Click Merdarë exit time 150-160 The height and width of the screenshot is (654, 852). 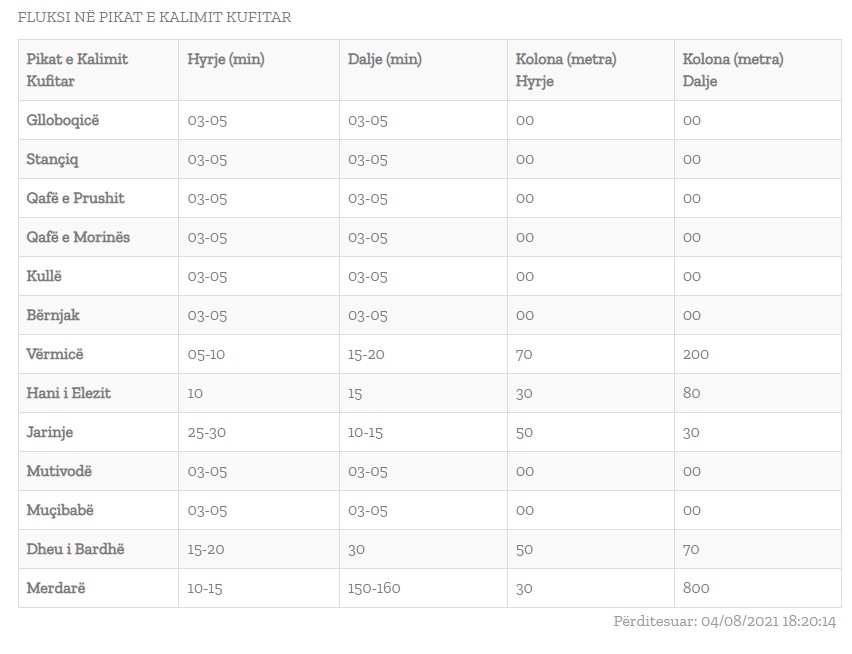[374, 588]
